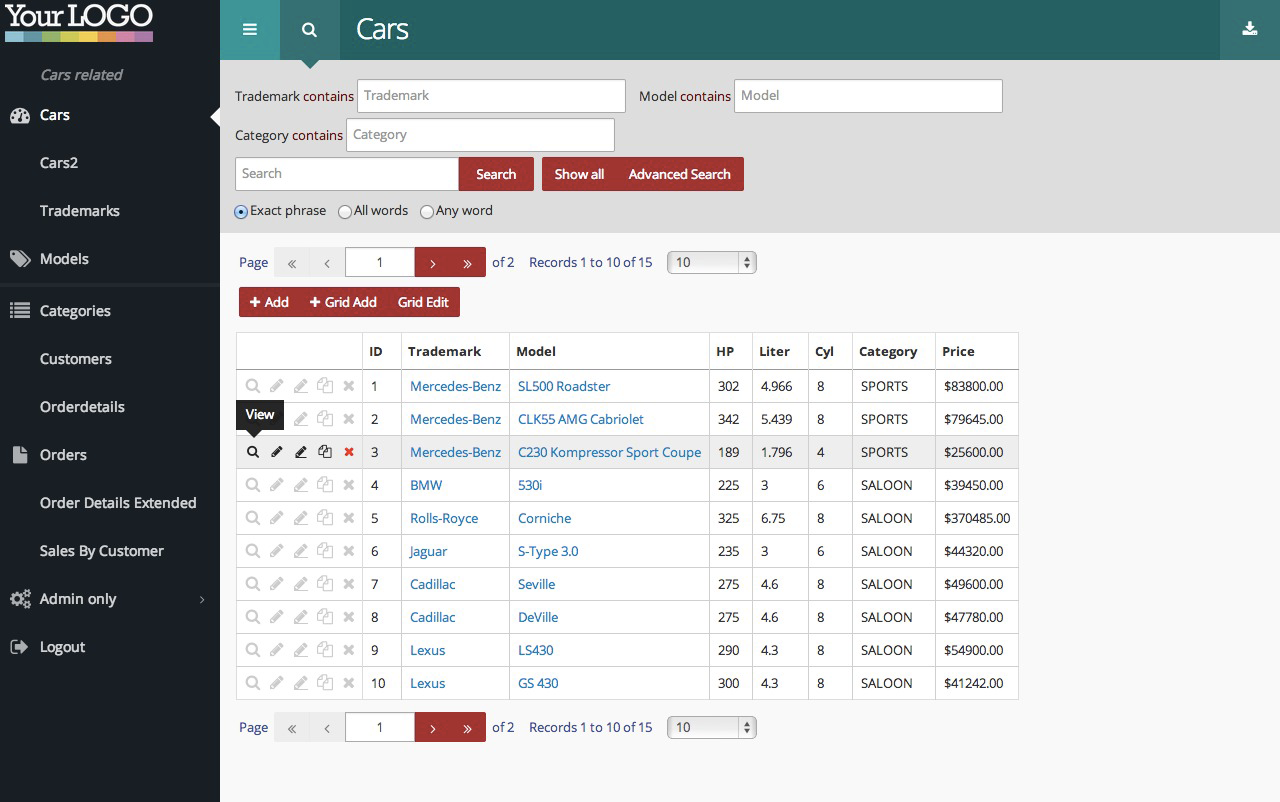Open the Rolls-Royce trademark link
This screenshot has height=802, width=1280.
(444, 518)
